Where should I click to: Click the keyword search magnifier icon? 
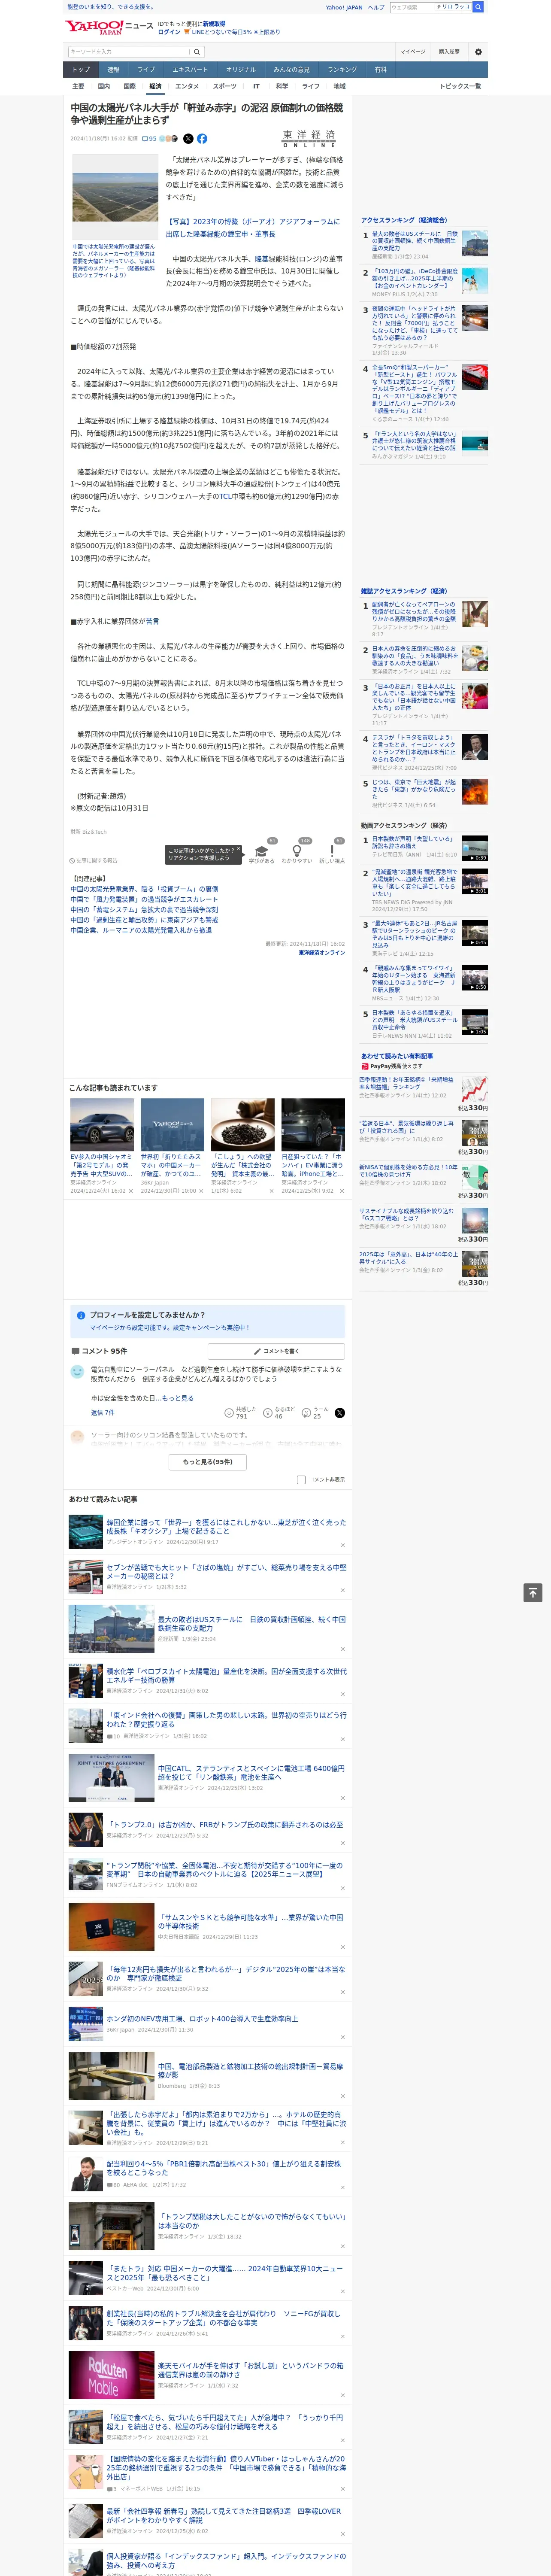click(196, 51)
